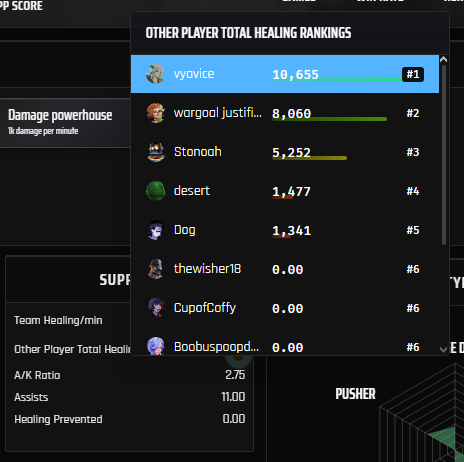464x462 pixels.
Task: Click the Assists stat label
Action: [31, 397]
